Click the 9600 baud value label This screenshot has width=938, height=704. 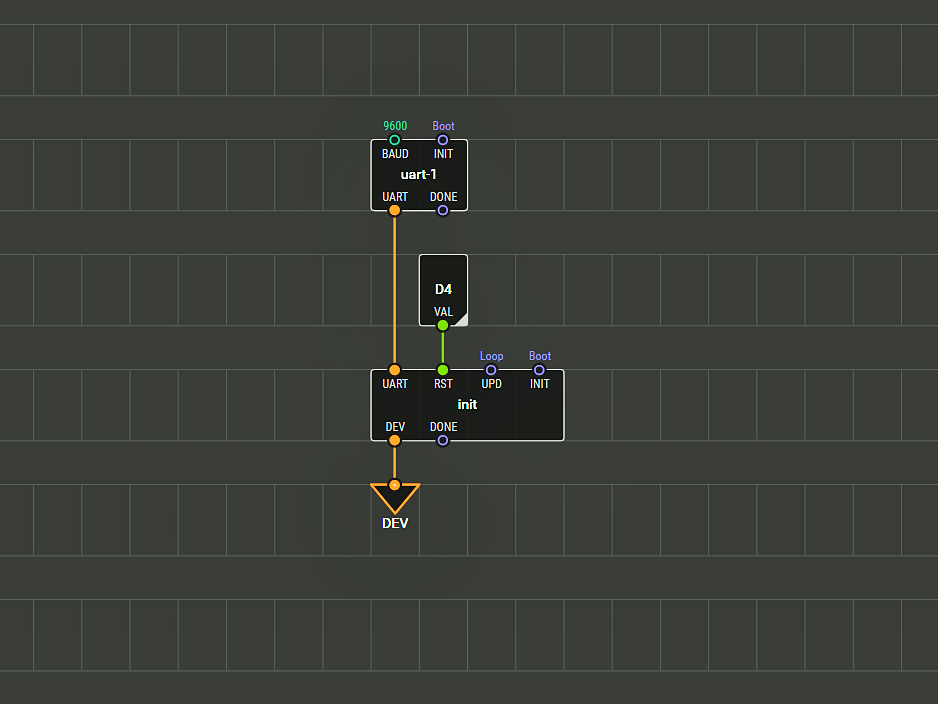tap(395, 126)
